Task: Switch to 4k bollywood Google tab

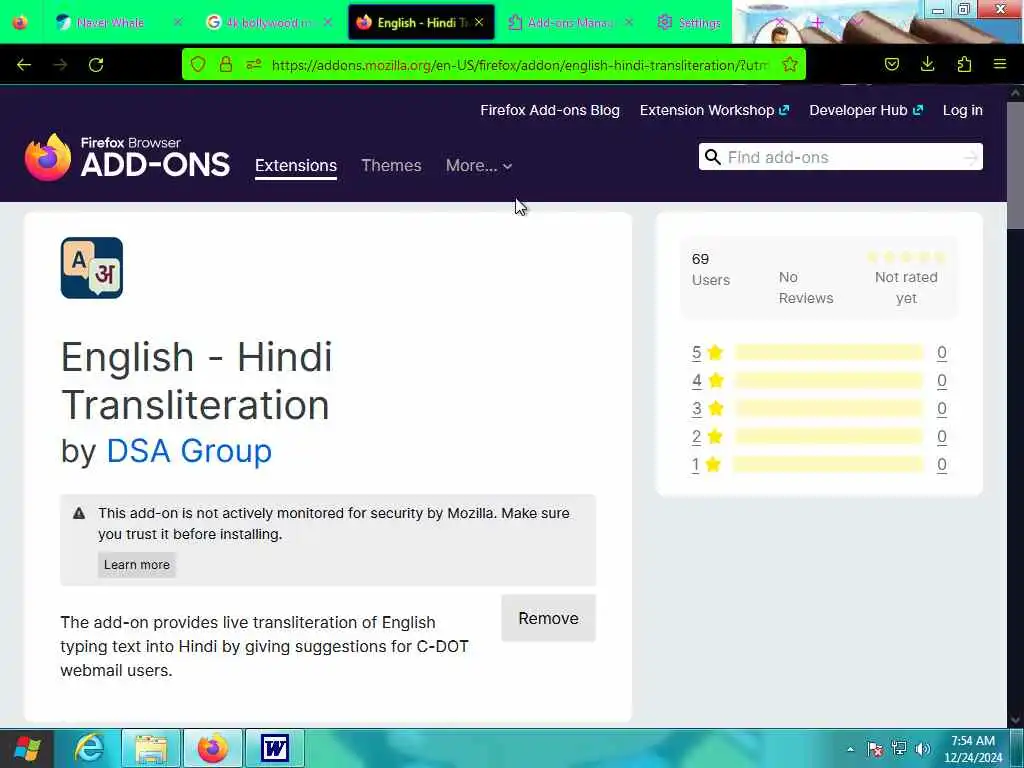Action: (x=269, y=22)
